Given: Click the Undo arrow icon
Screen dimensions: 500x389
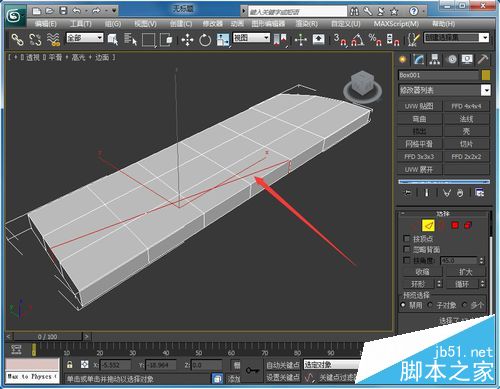Looking at the screenshot, I should [77, 11].
